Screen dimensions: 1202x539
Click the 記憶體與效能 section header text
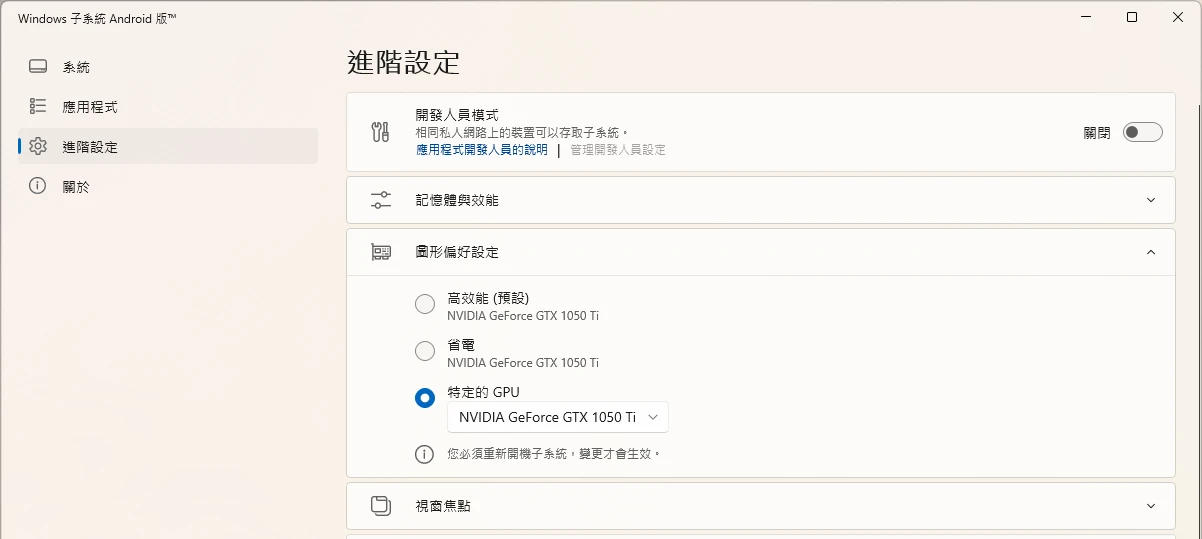pos(457,200)
